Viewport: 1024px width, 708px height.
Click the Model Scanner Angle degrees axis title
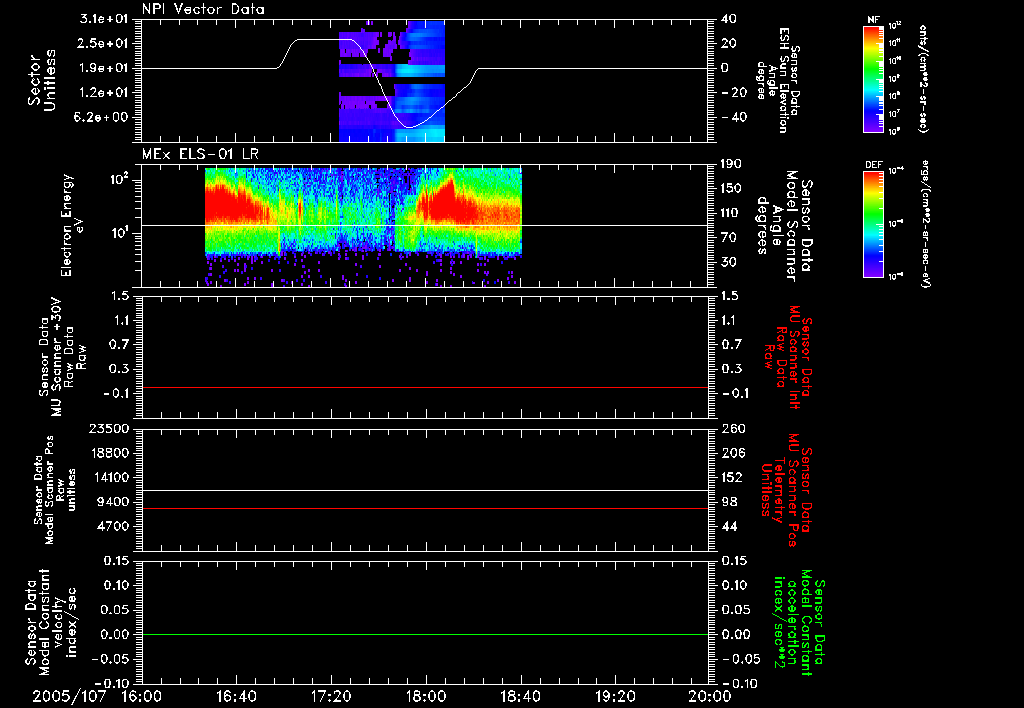784,226
